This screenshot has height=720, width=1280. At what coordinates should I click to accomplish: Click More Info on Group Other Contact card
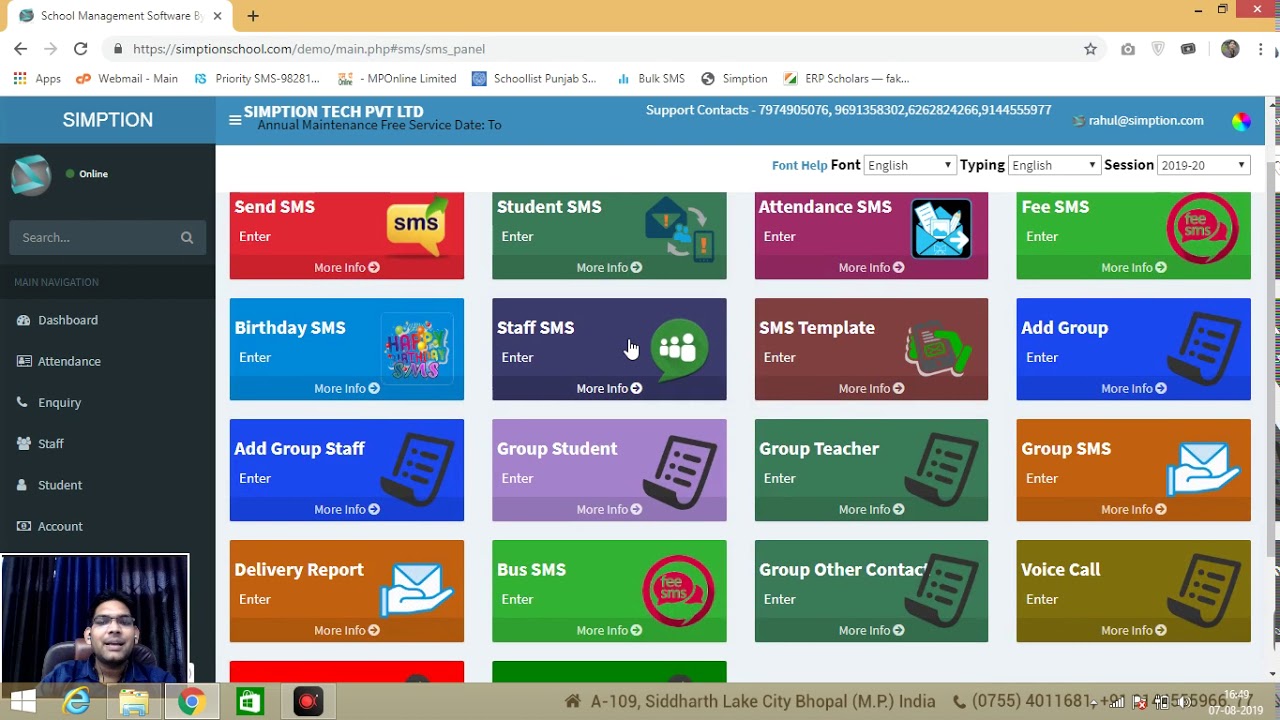tap(871, 631)
